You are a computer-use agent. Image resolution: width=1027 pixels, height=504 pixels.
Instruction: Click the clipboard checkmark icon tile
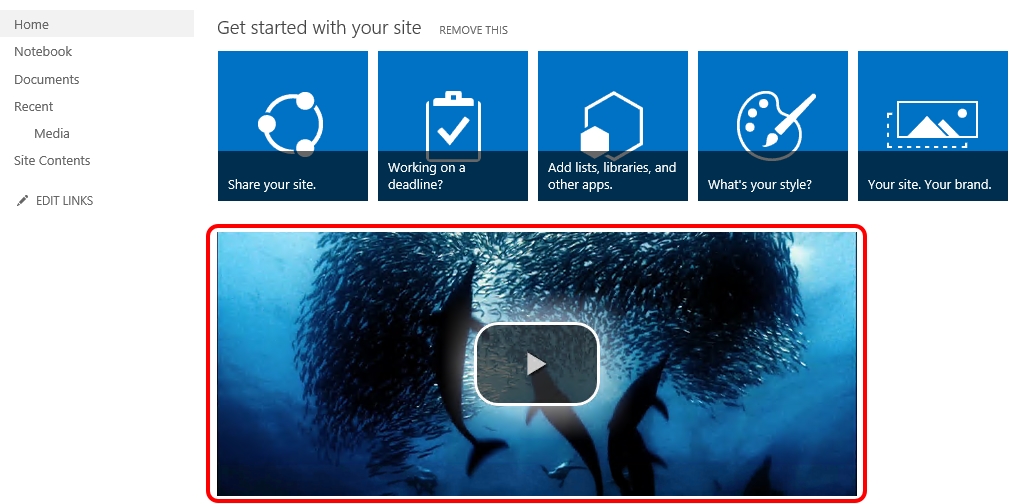point(453,124)
